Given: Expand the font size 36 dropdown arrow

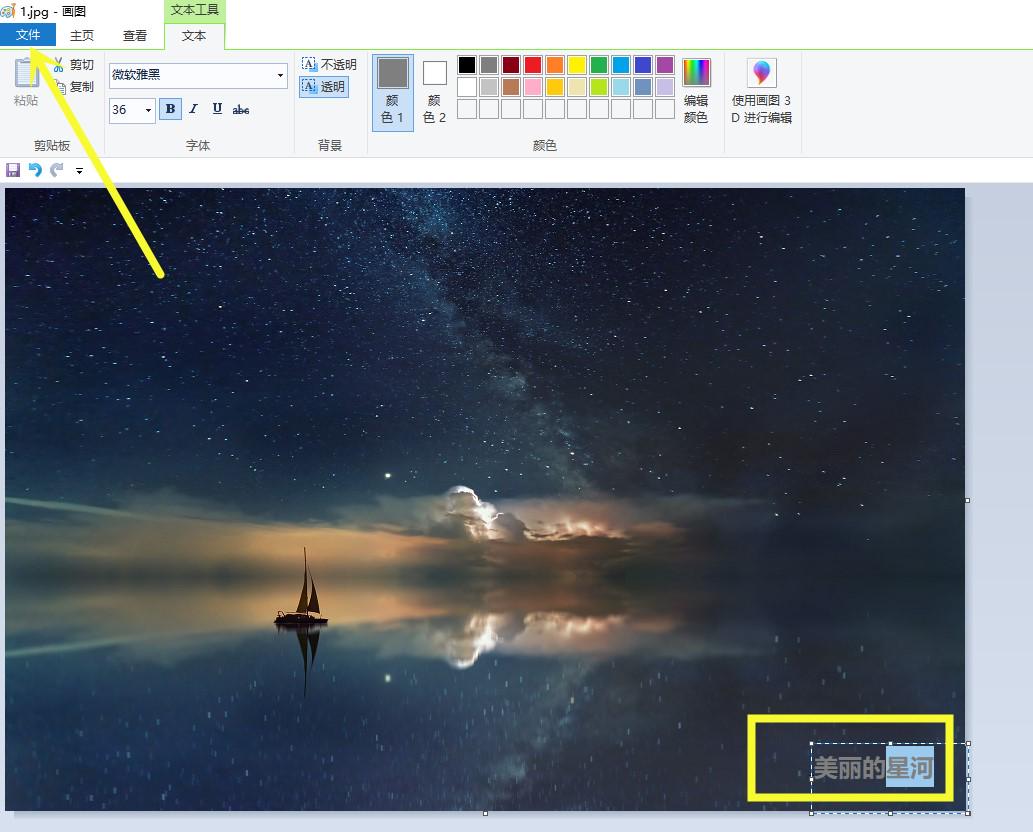Looking at the screenshot, I should point(148,110).
